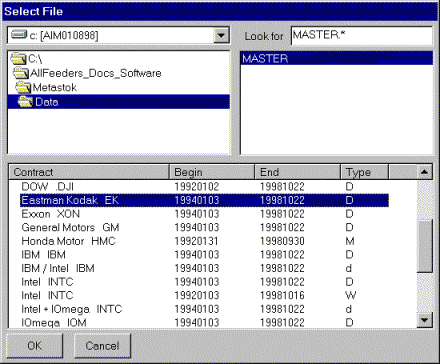Dismiss the dialog with Cancel
The height and width of the screenshot is (364, 440).
102,346
